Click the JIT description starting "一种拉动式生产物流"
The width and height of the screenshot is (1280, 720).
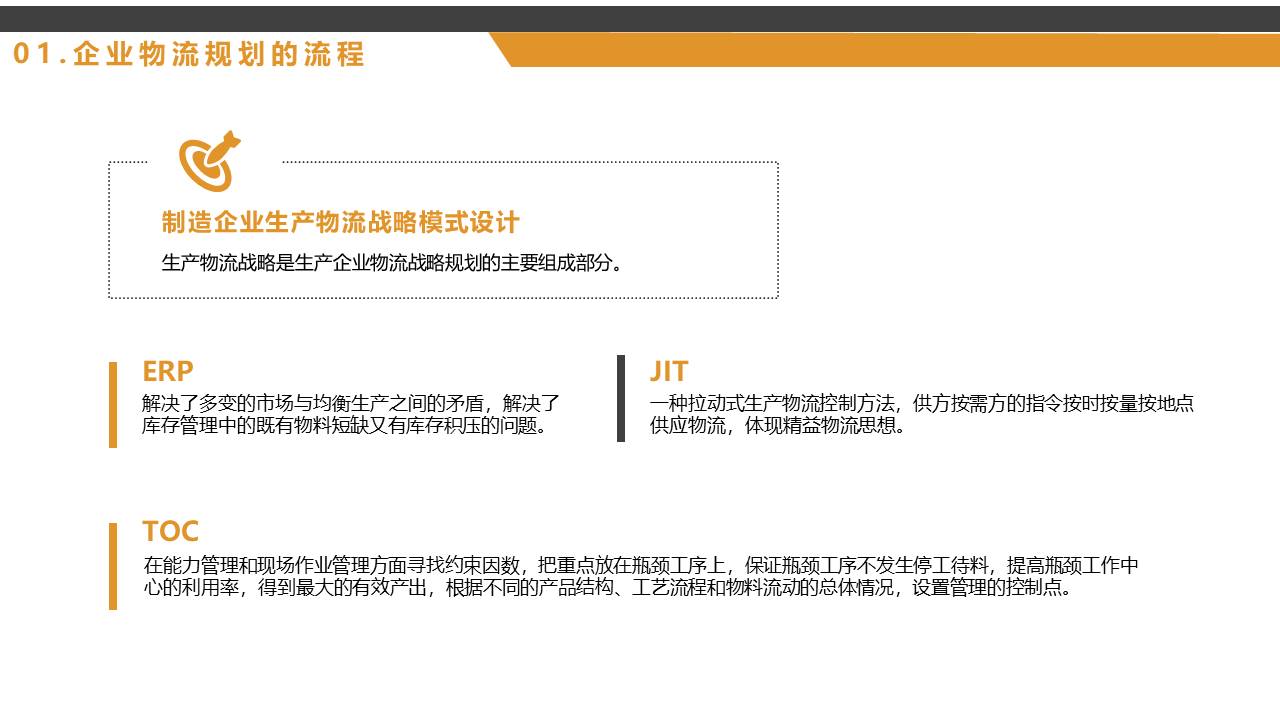click(922, 415)
